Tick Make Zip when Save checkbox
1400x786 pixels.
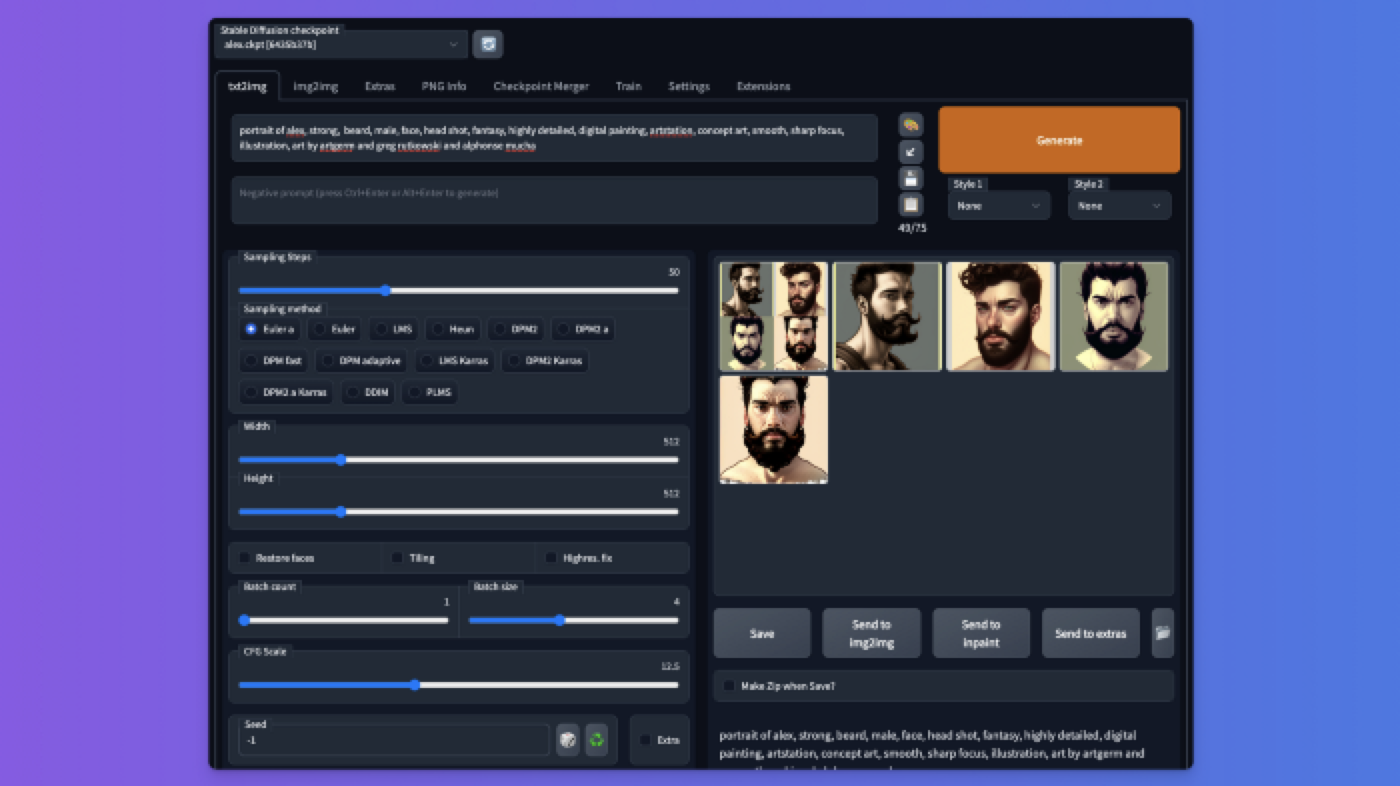[x=728, y=686]
